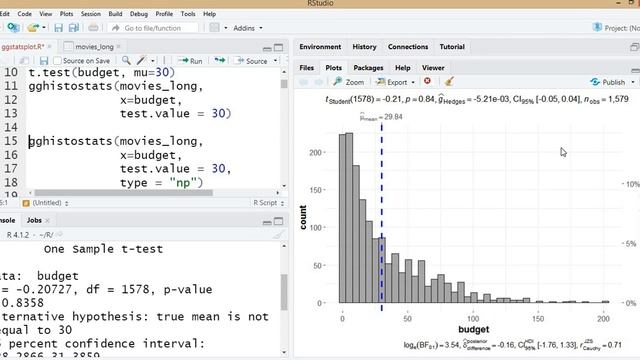640x360 pixels.
Task: Go to the next plot arrow
Action: tap(319, 82)
